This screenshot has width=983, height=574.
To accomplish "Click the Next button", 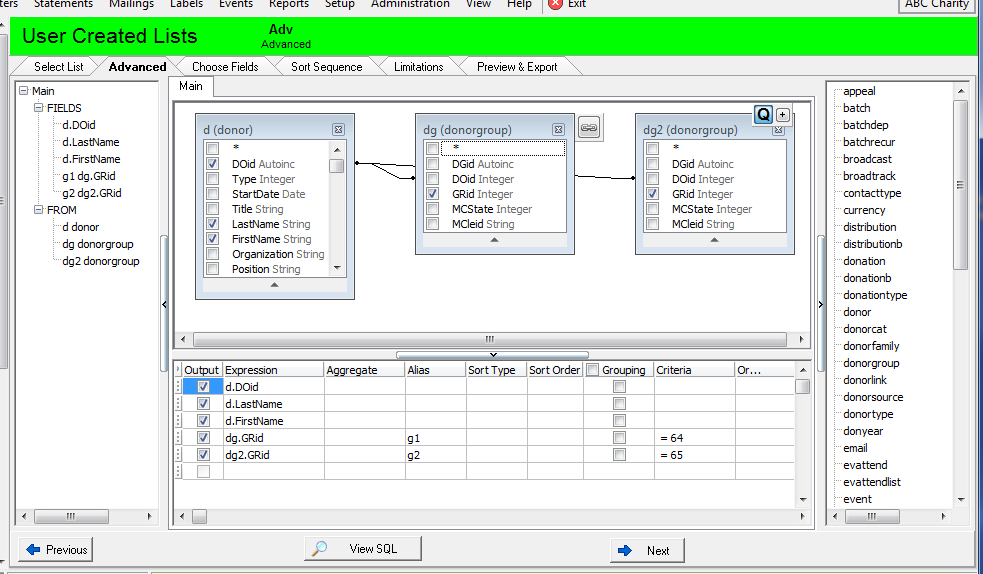I will (x=646, y=550).
